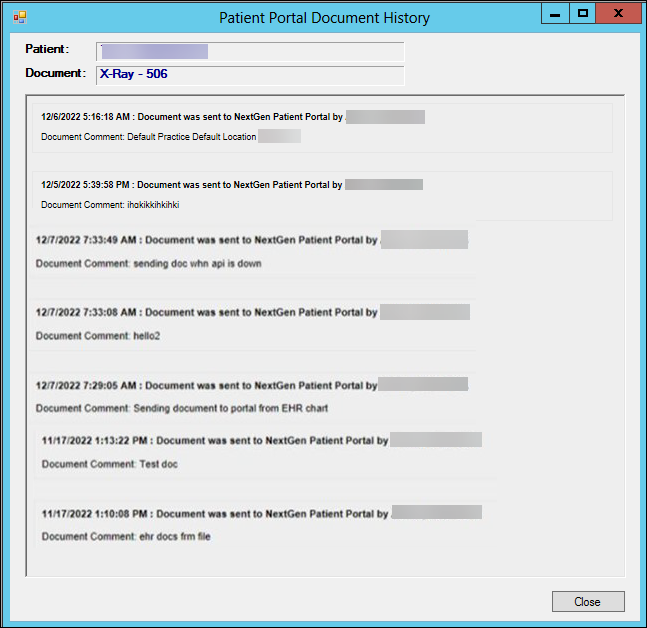Click the Close button
Viewport: 647px width, 628px height.
point(588,601)
